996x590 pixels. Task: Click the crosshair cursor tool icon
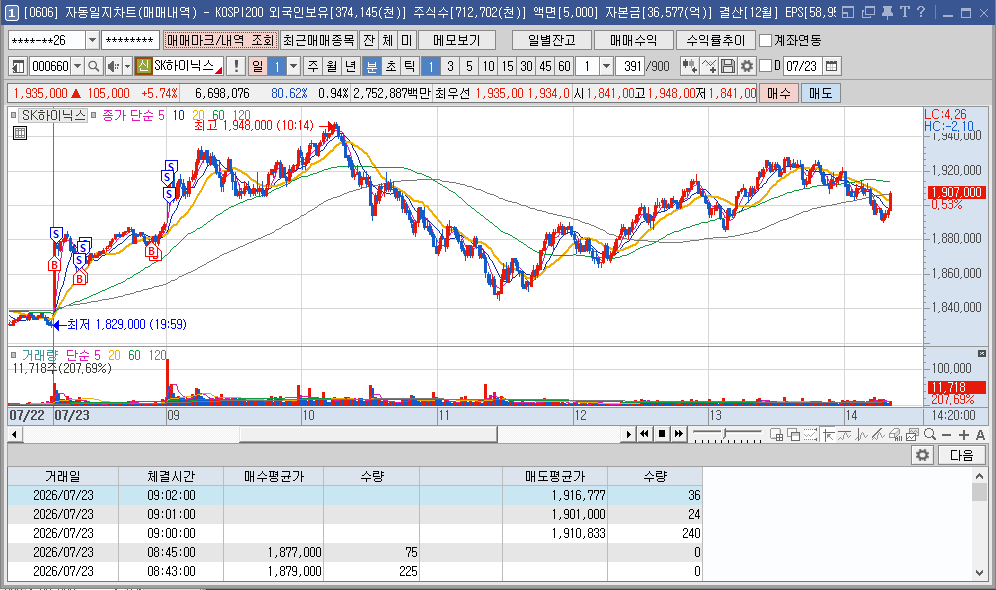pyautogui.click(x=827, y=434)
